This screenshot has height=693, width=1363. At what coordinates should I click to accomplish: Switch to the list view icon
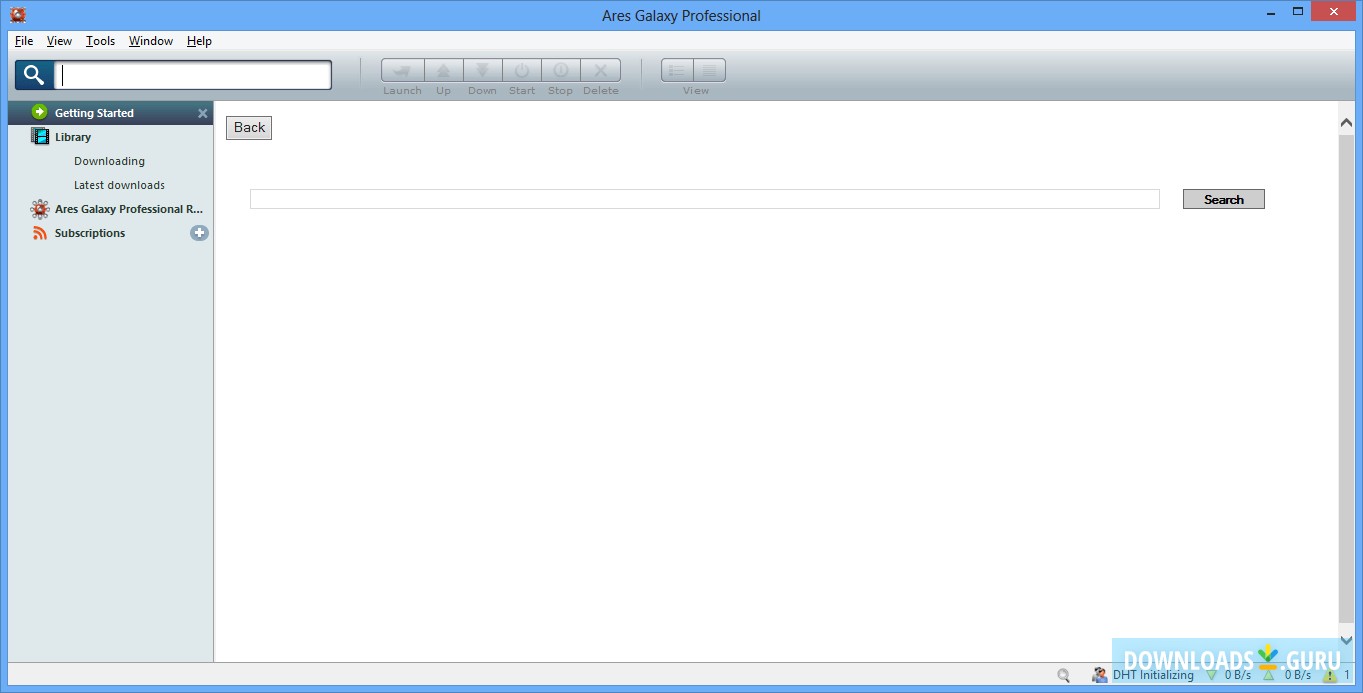click(677, 71)
